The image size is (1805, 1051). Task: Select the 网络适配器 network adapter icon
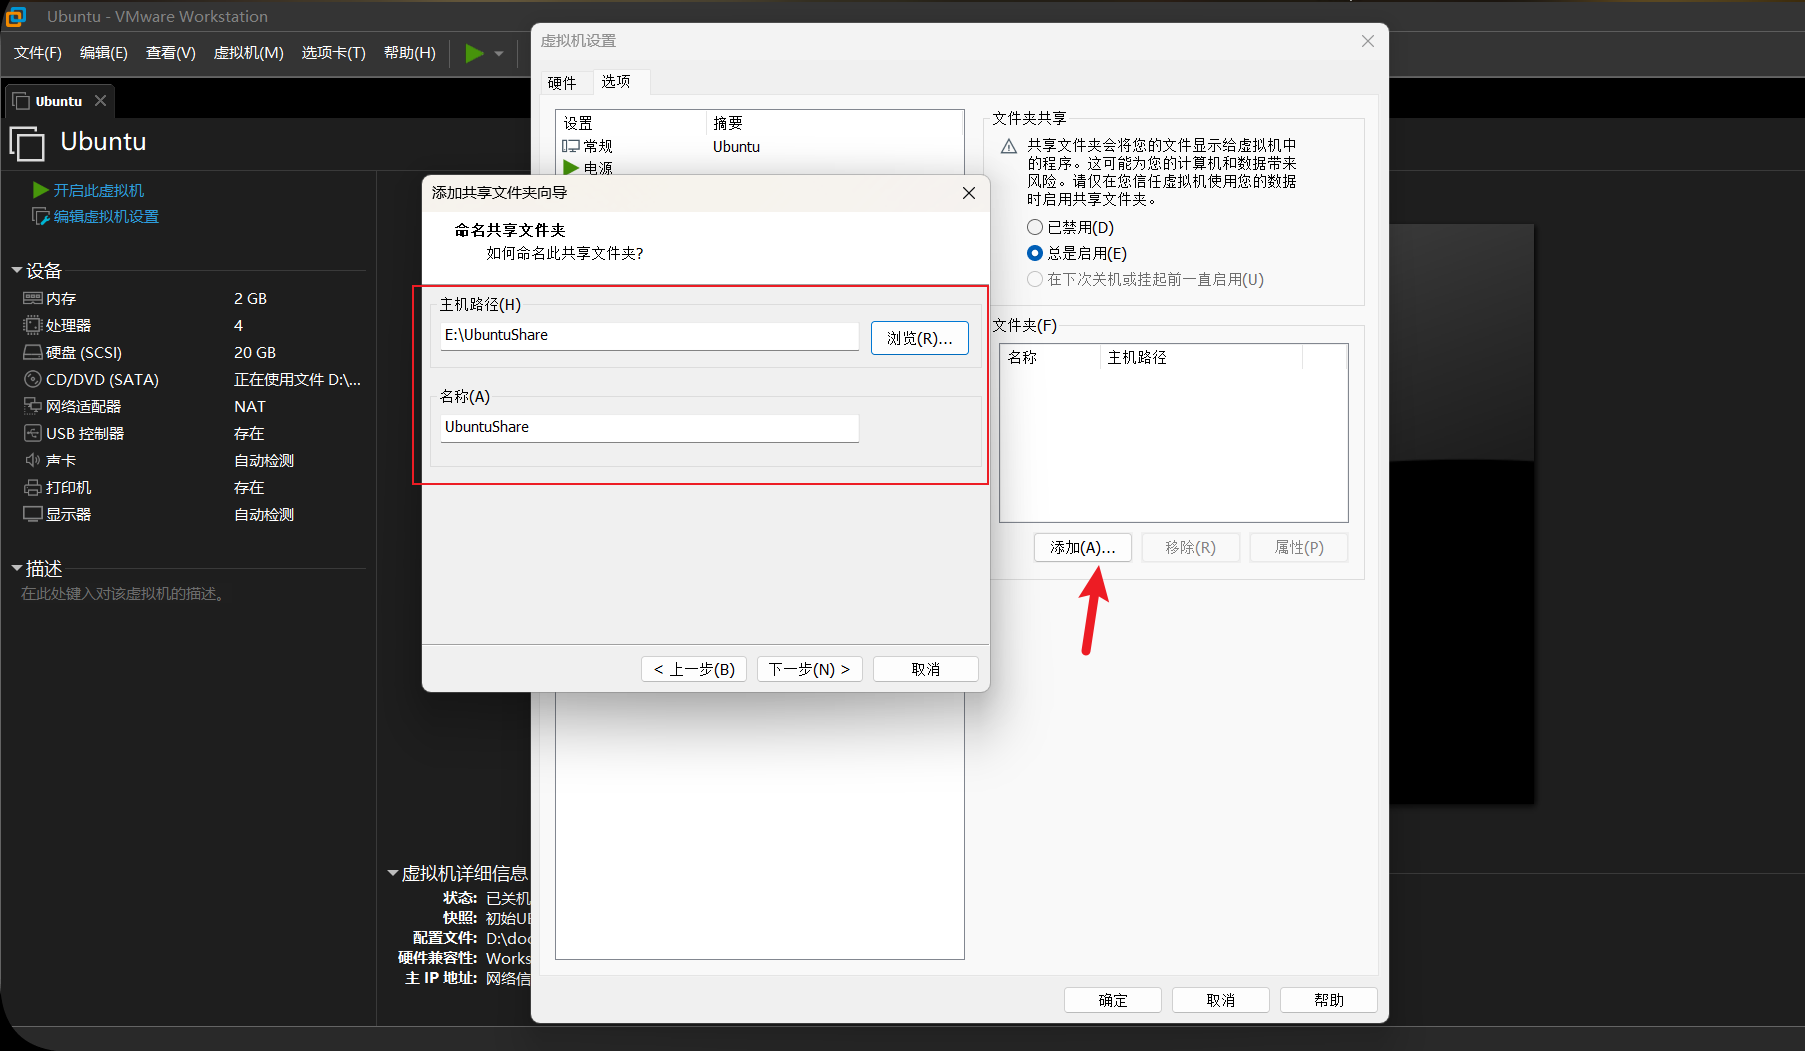click(x=33, y=406)
